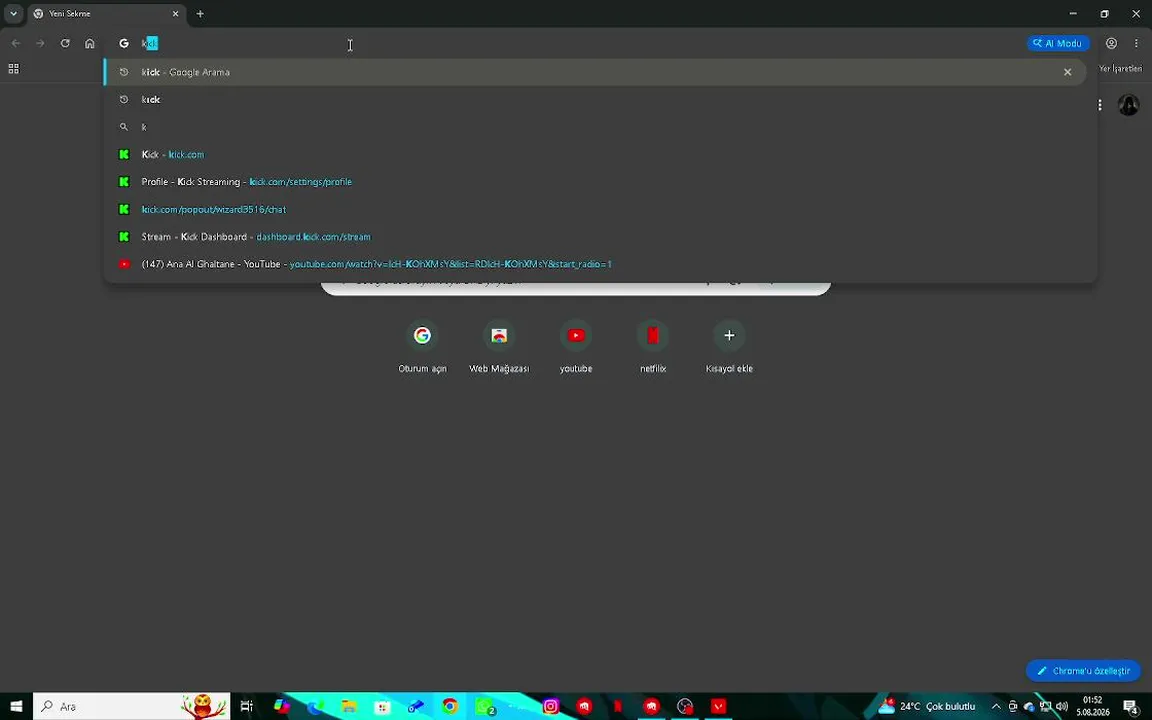Open Windows Start button

coord(15,706)
